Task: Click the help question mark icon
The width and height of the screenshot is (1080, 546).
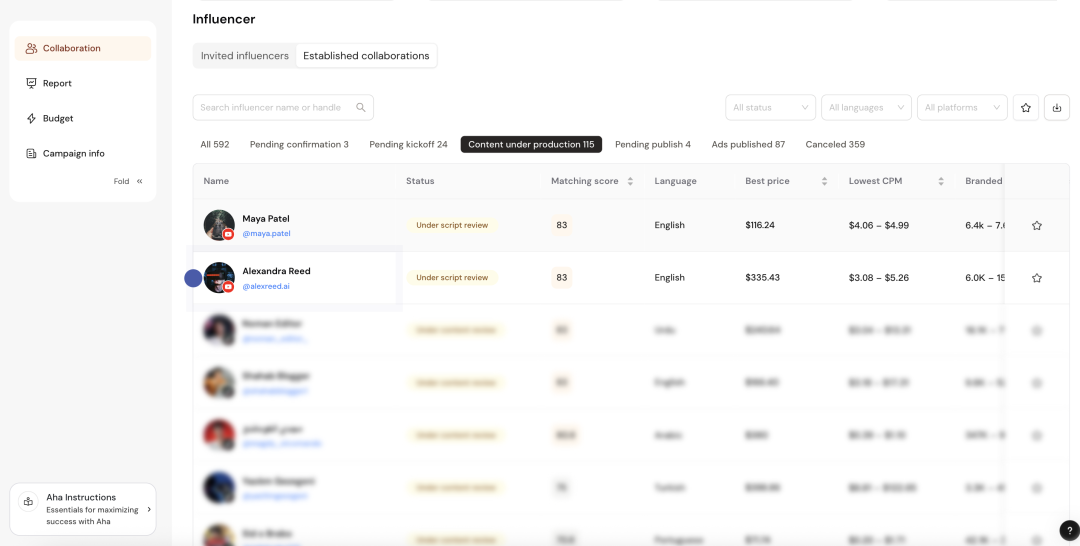Action: (x=1069, y=530)
